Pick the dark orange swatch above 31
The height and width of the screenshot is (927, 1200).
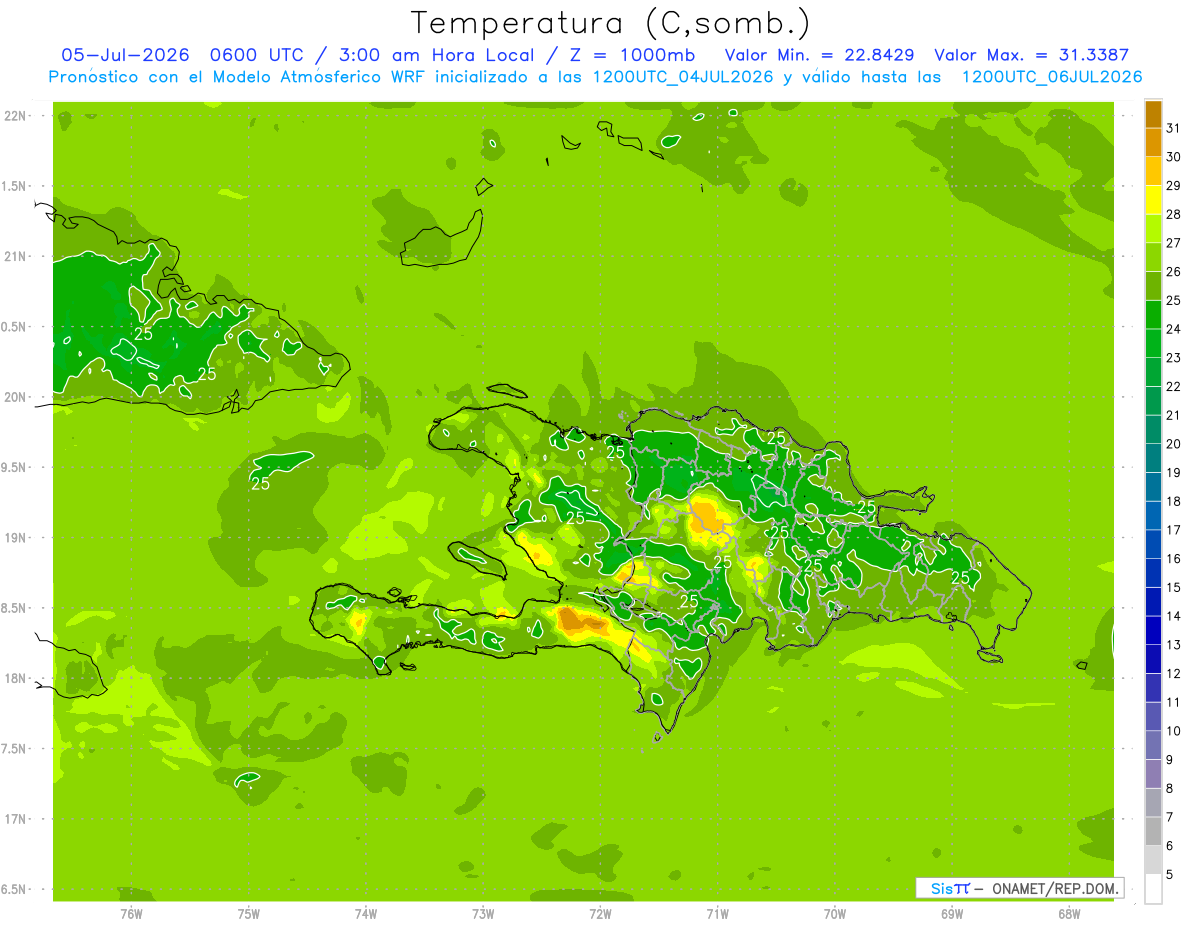point(1153,114)
